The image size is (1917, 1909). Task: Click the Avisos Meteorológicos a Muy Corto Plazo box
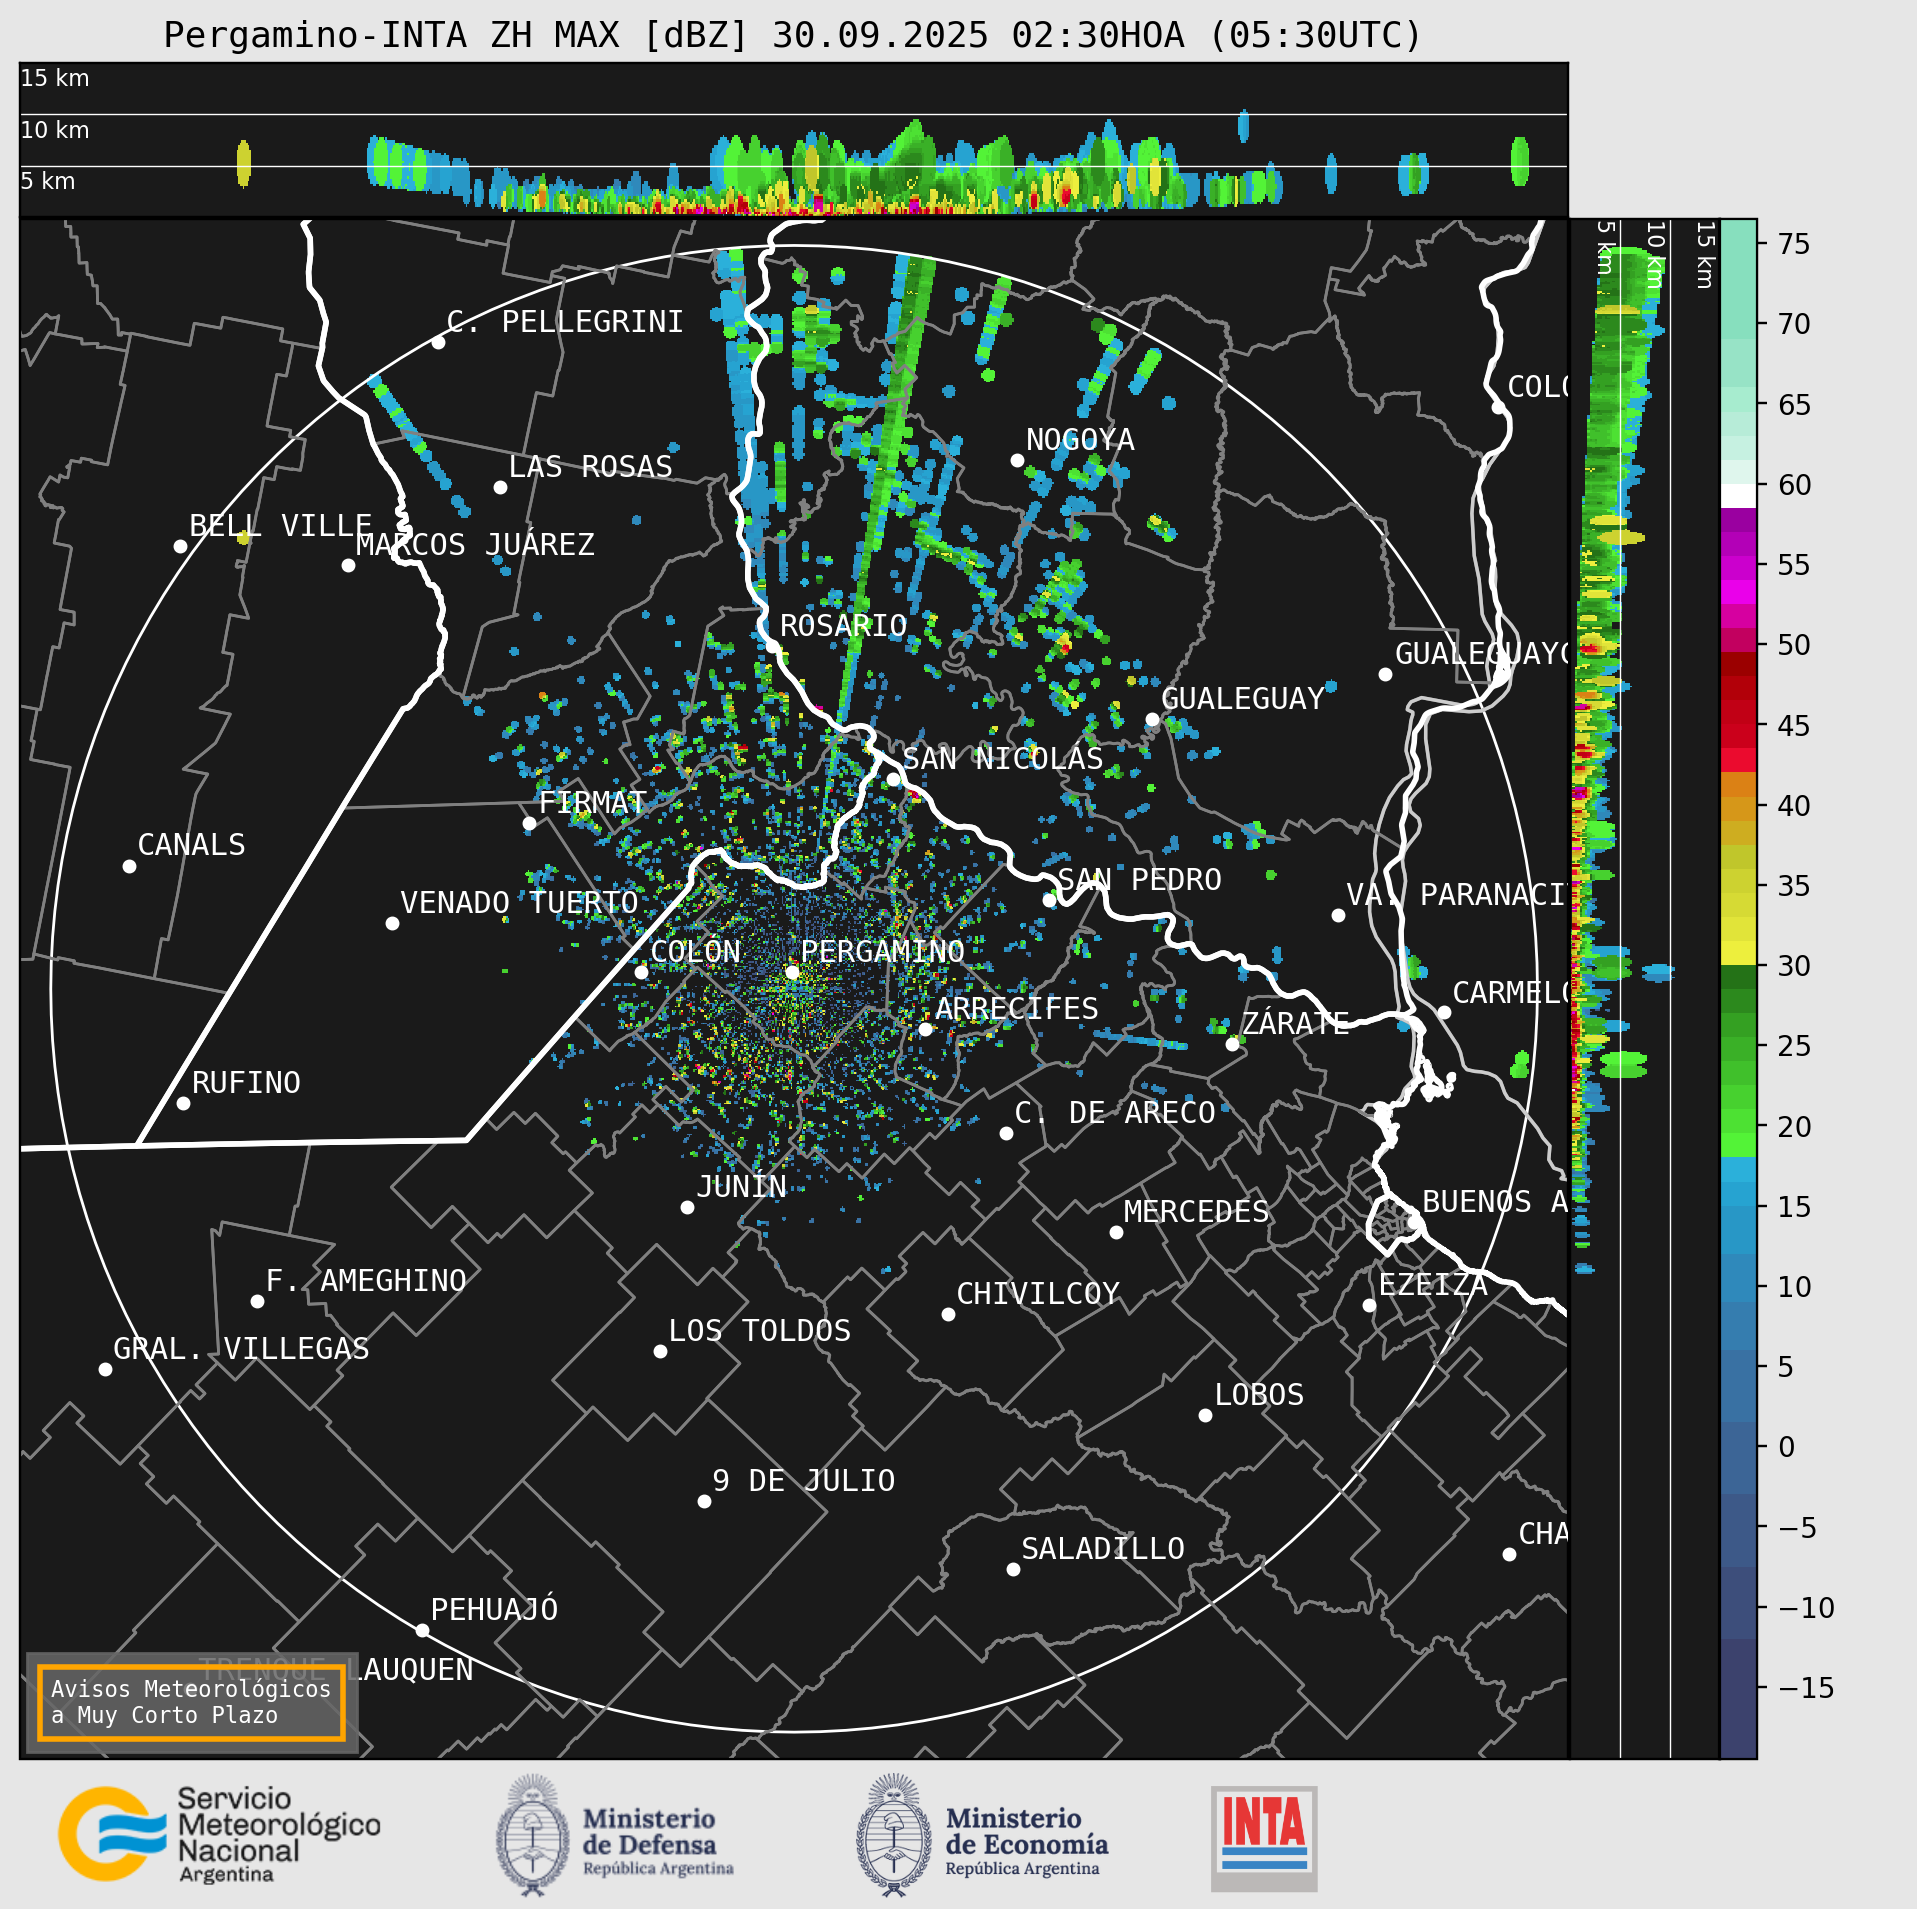(191, 1702)
